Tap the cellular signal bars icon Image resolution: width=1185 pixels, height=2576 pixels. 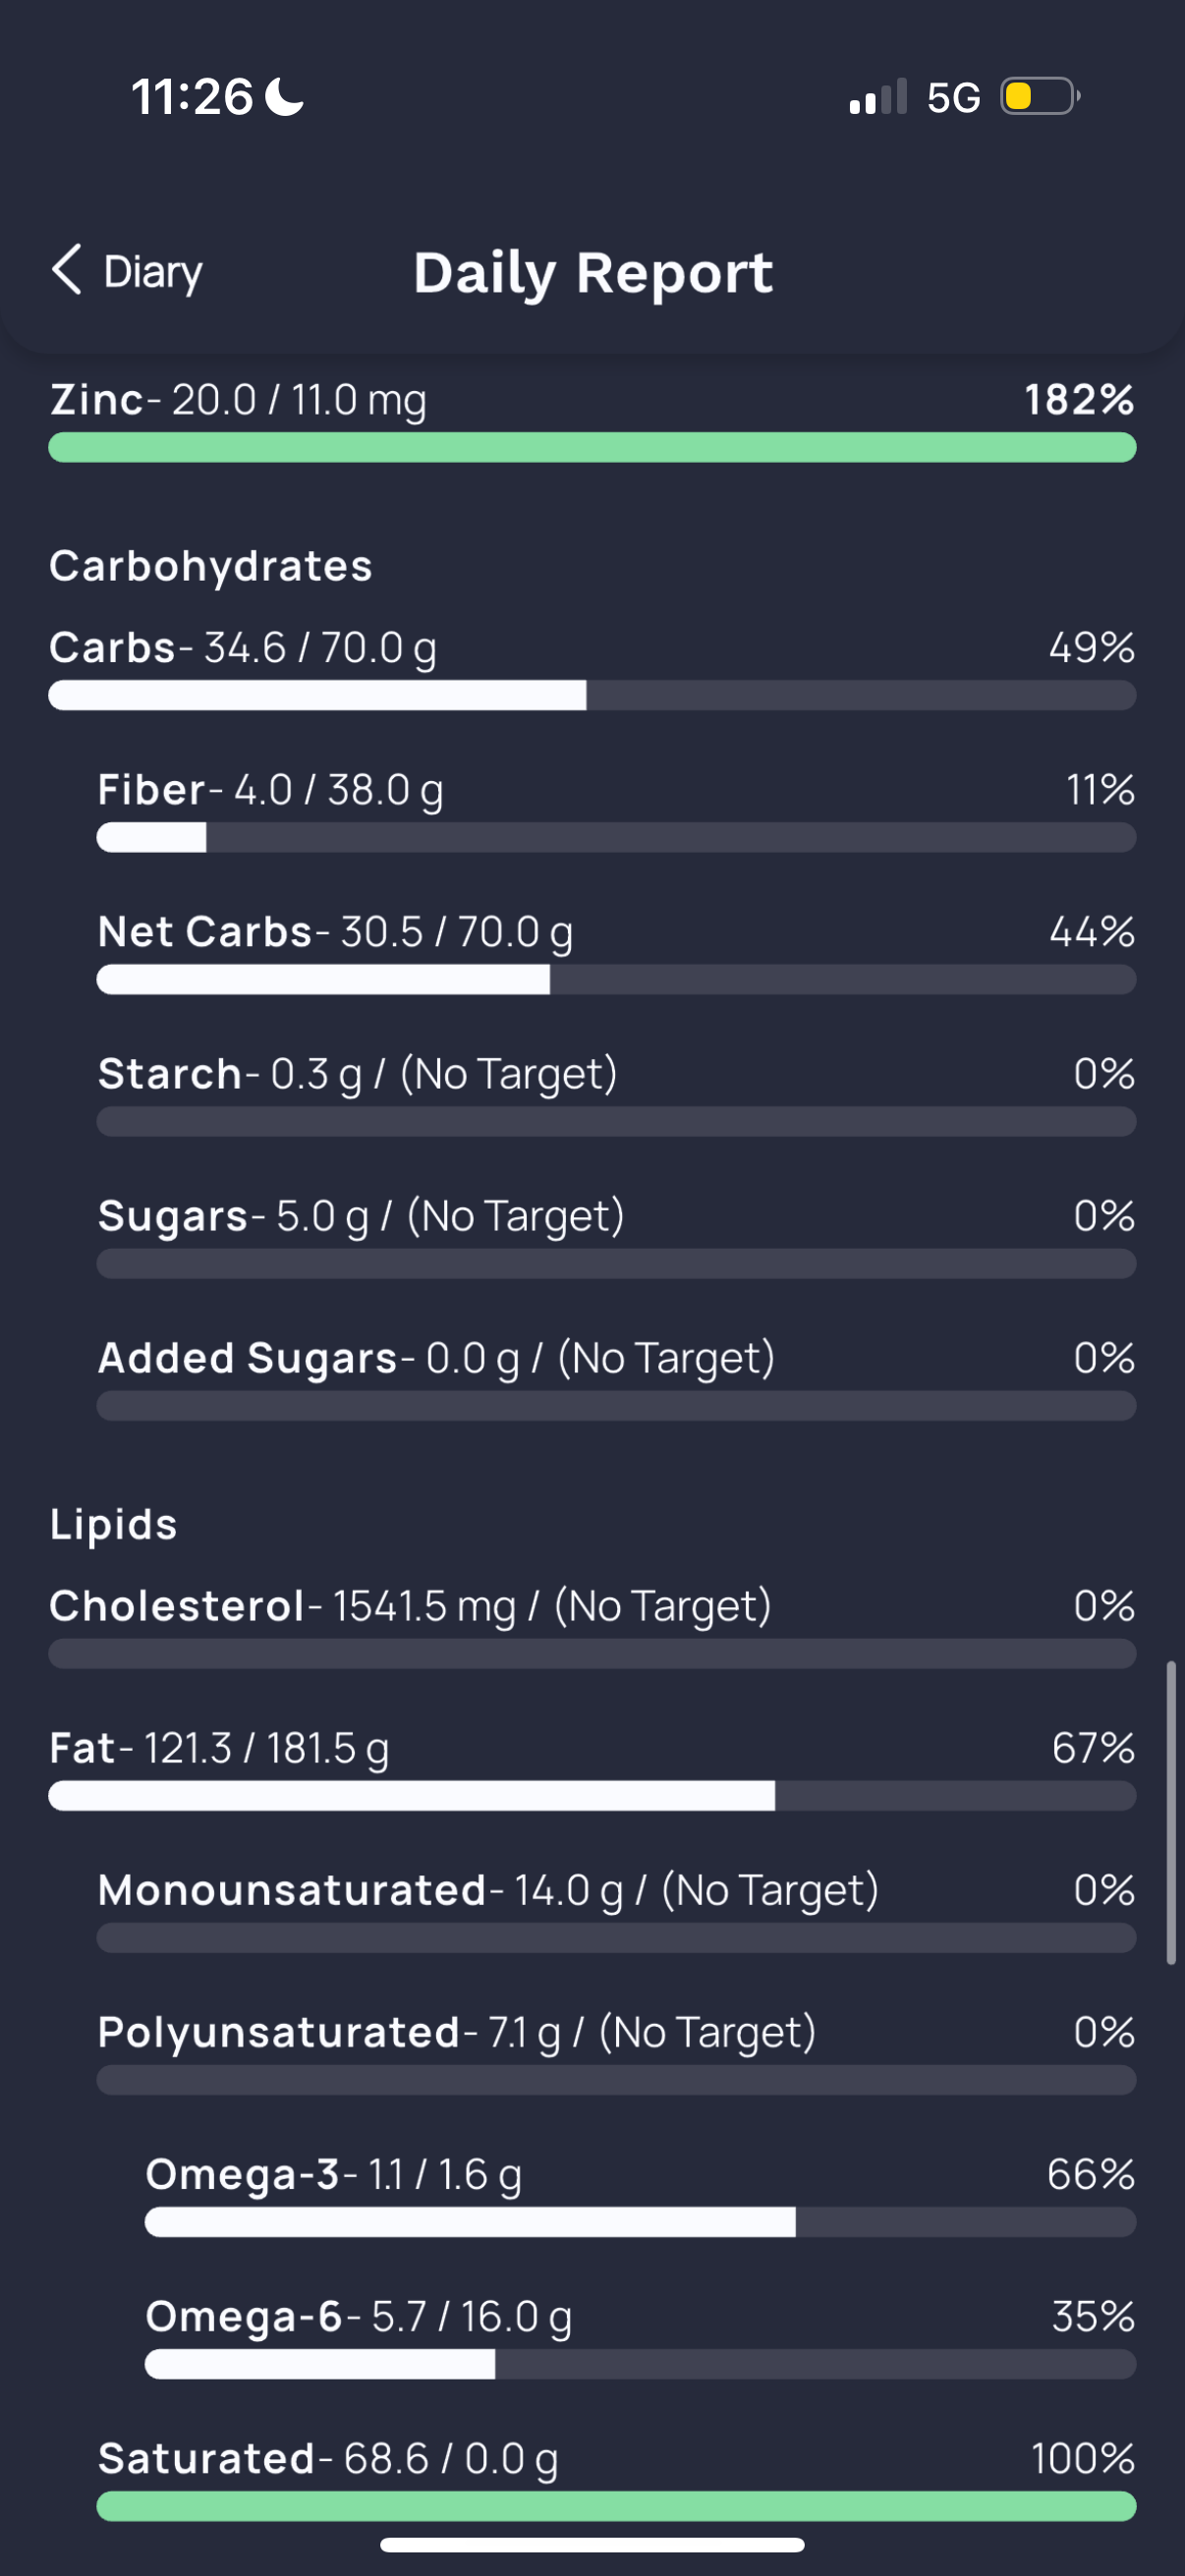[877, 98]
